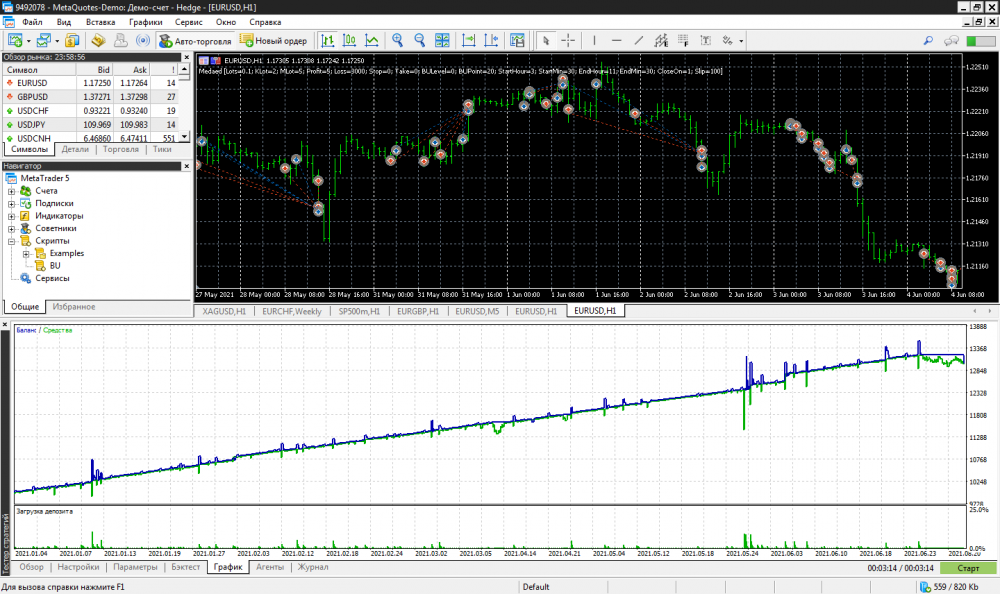Click the Новый ордер button
Viewport: 1000px width, 594px height.
(x=274, y=41)
